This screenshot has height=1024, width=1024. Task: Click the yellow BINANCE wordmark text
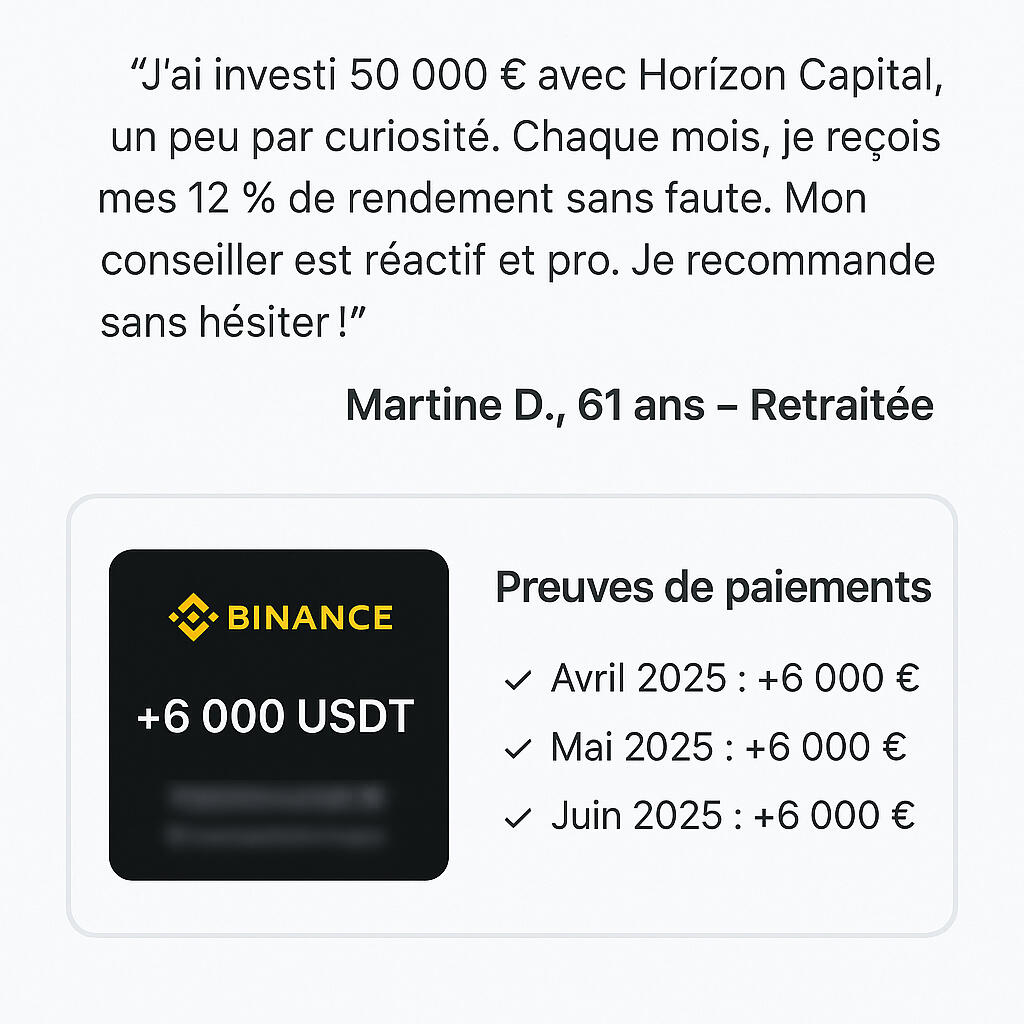[x=310, y=618]
